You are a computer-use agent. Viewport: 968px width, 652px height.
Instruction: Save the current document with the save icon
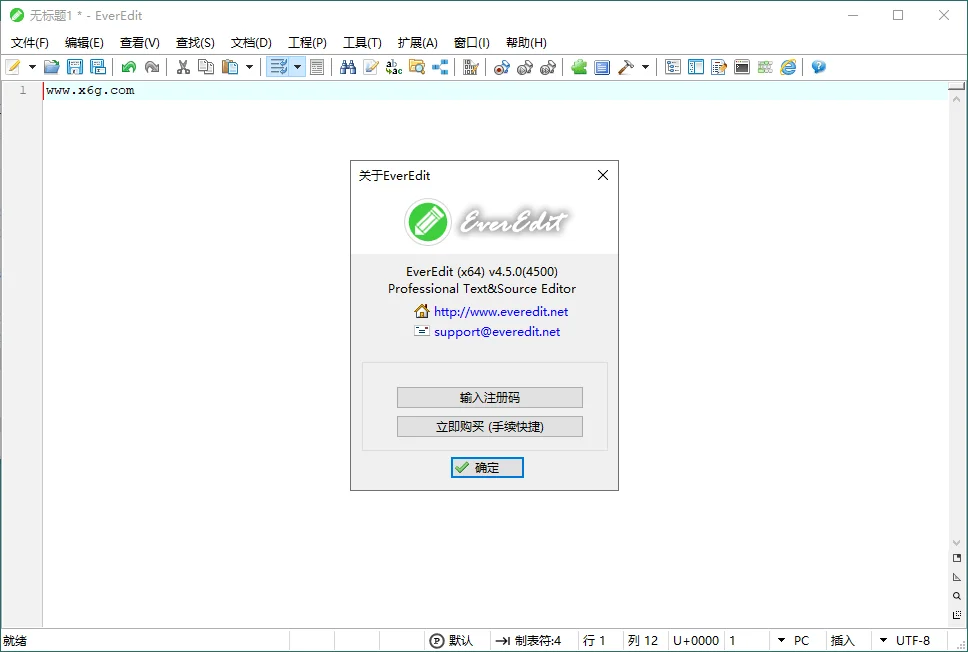click(73, 66)
